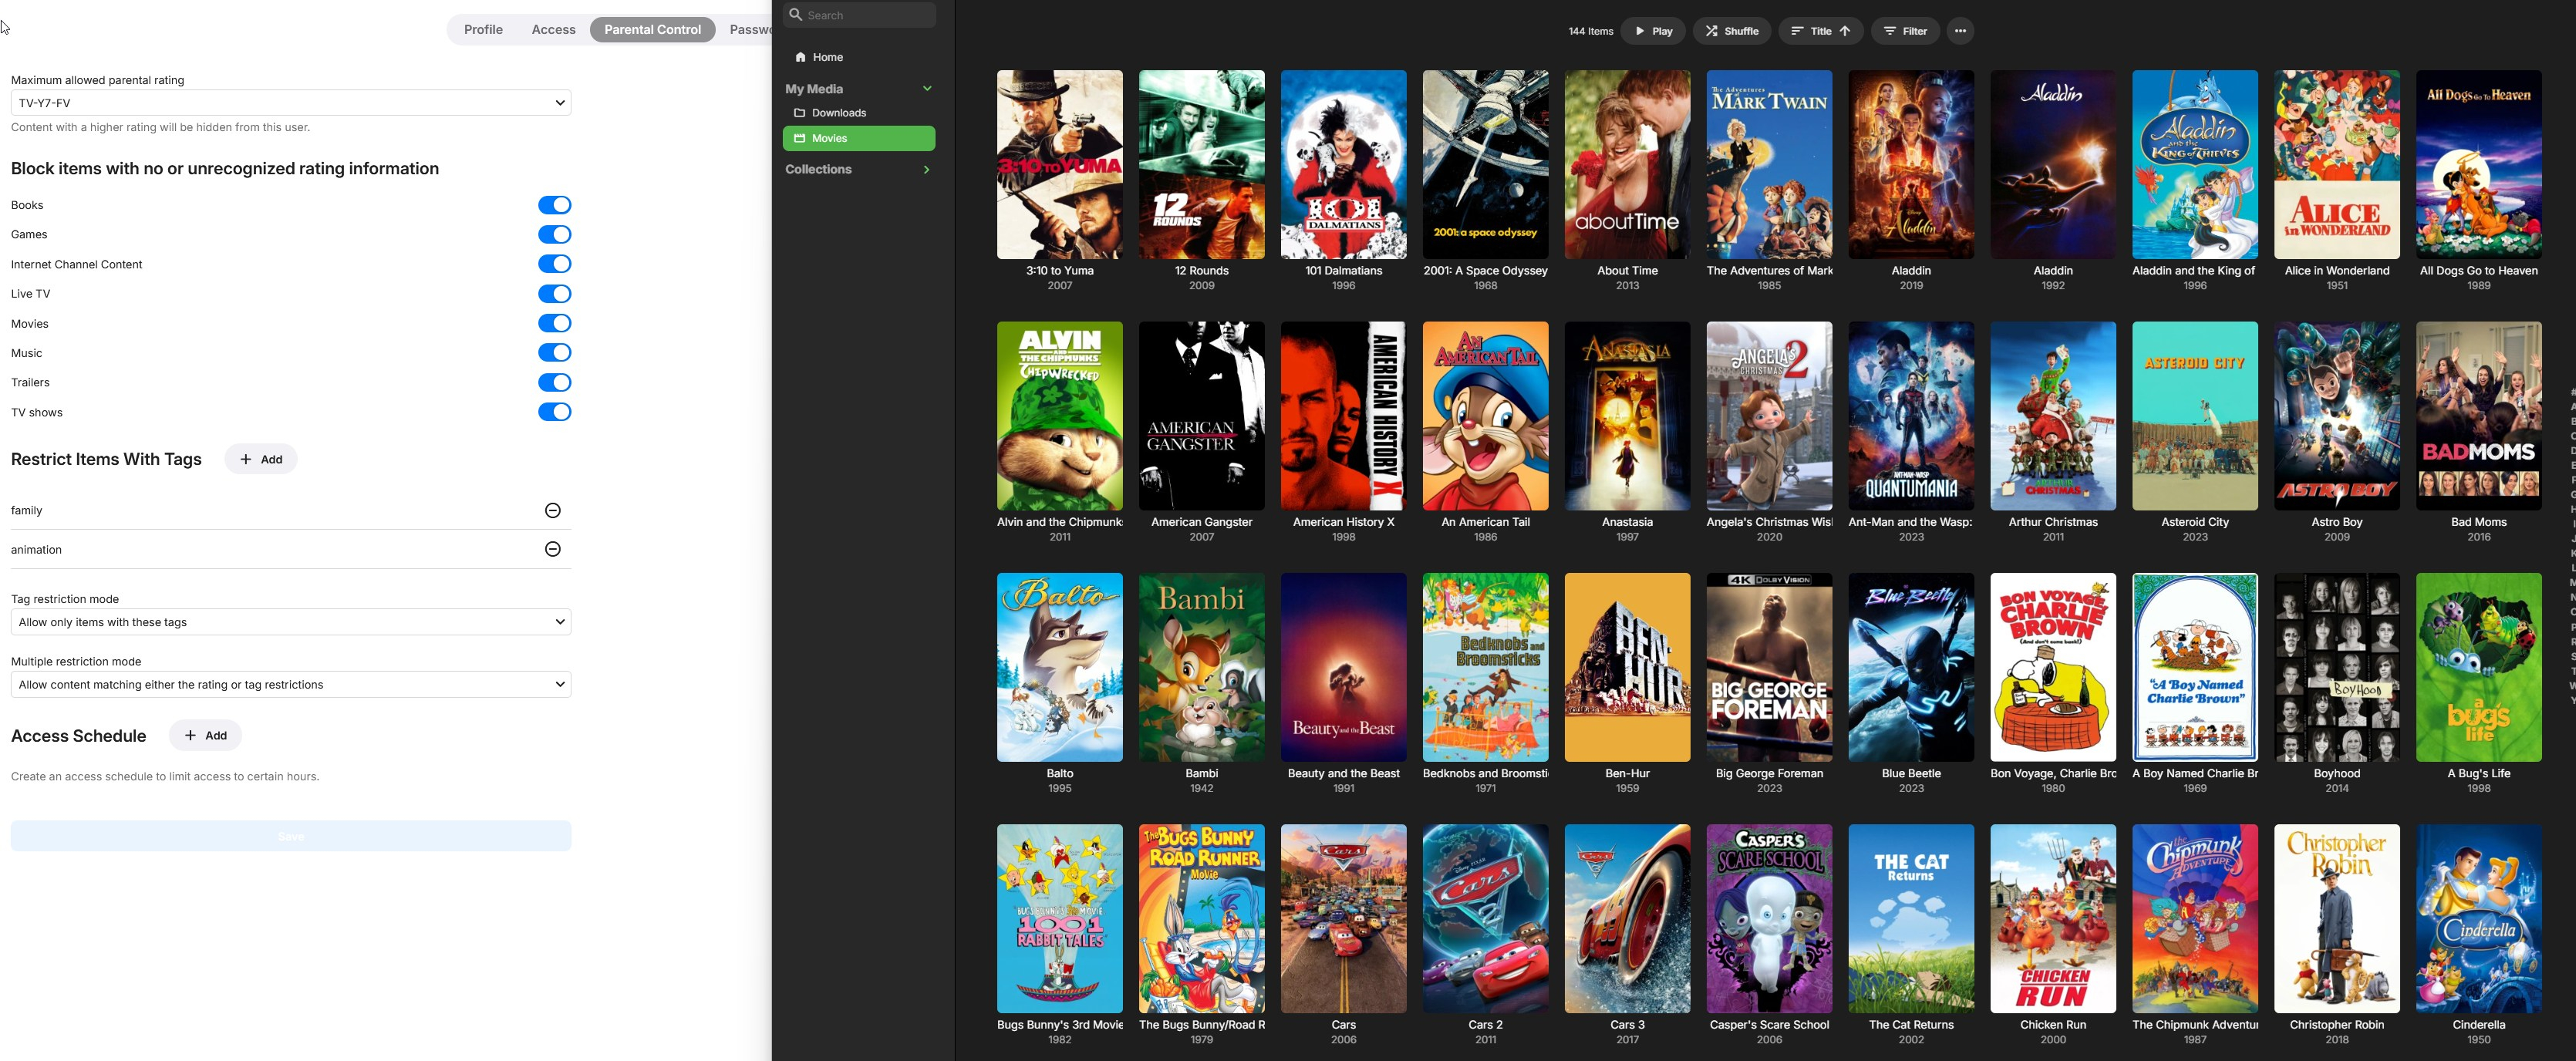Open the Filter options
Viewport: 2576px width, 1061px height.
point(1905,31)
